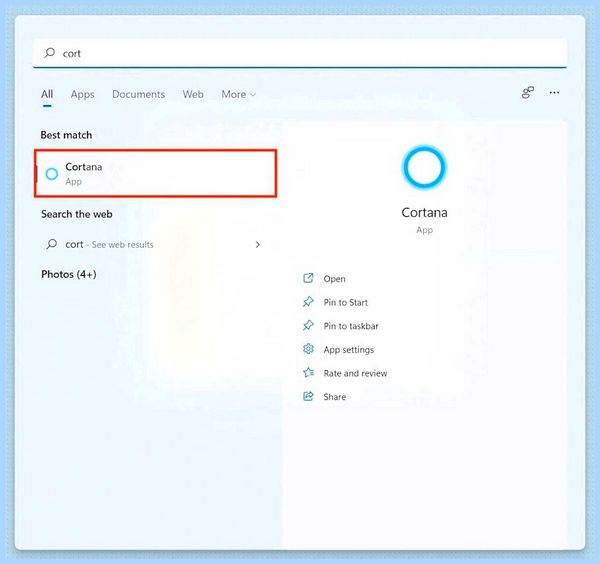Click the large Cortana logo in preview
600x564 pixels.
[424, 167]
